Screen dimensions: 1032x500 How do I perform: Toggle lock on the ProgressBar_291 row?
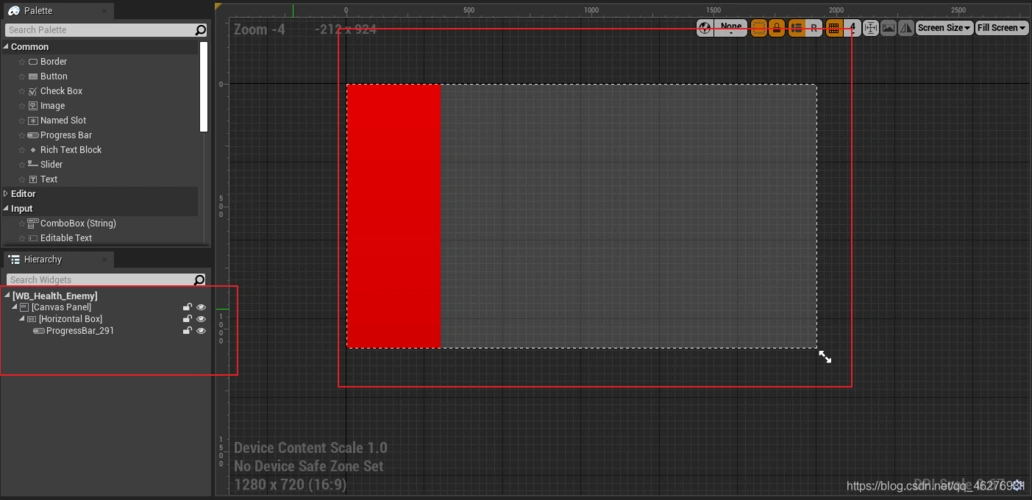[x=187, y=331]
